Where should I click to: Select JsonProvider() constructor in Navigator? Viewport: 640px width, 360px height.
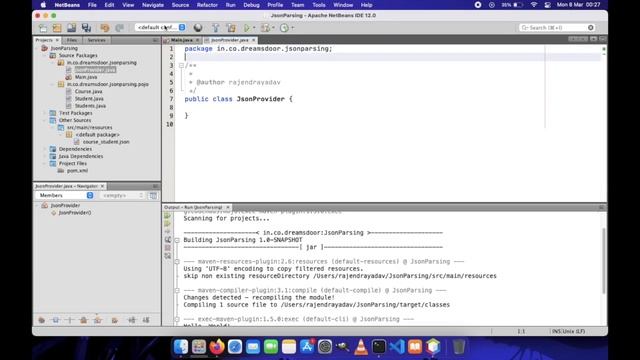pyautogui.click(x=75, y=213)
